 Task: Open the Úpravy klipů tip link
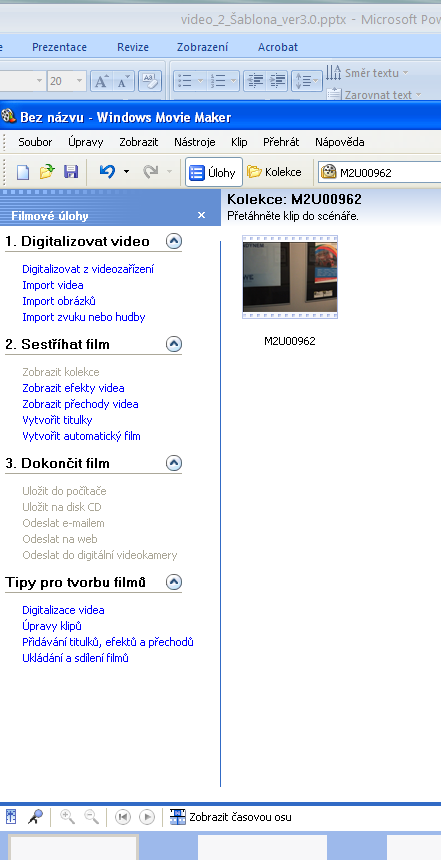52,626
